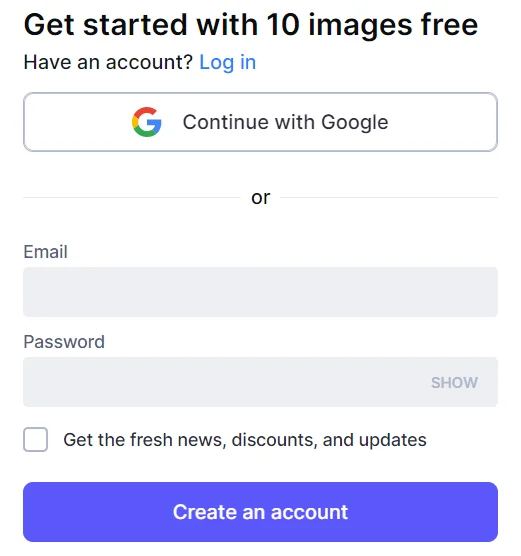Focus the Email input field
521x556 pixels.
[260, 292]
